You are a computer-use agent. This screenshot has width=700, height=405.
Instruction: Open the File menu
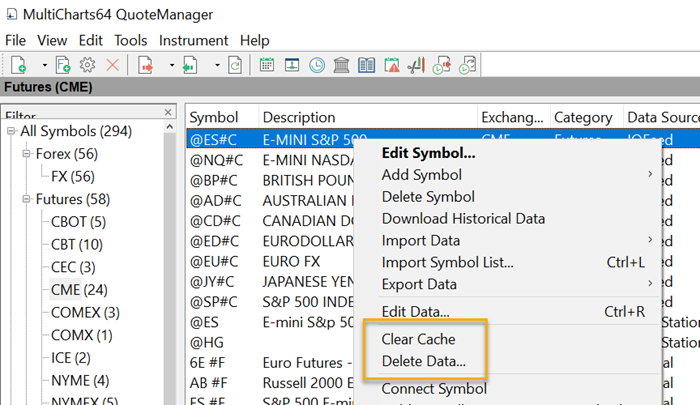pos(15,41)
